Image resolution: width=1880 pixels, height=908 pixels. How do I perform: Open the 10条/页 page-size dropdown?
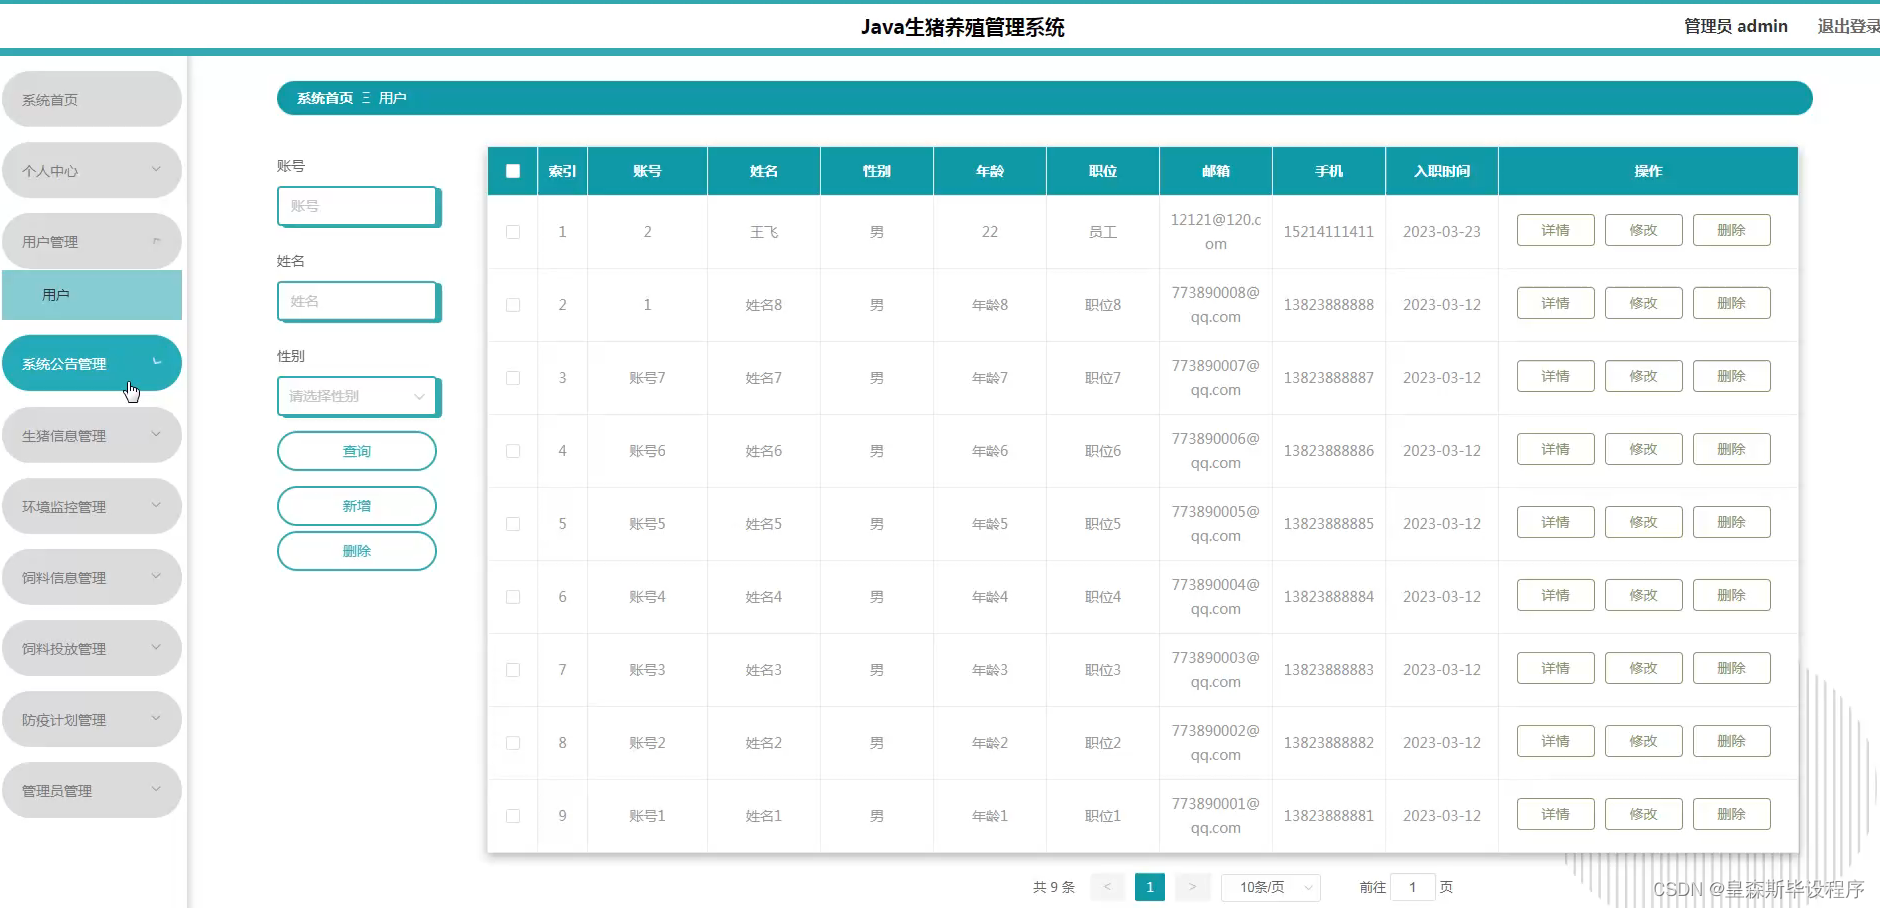click(x=1271, y=887)
